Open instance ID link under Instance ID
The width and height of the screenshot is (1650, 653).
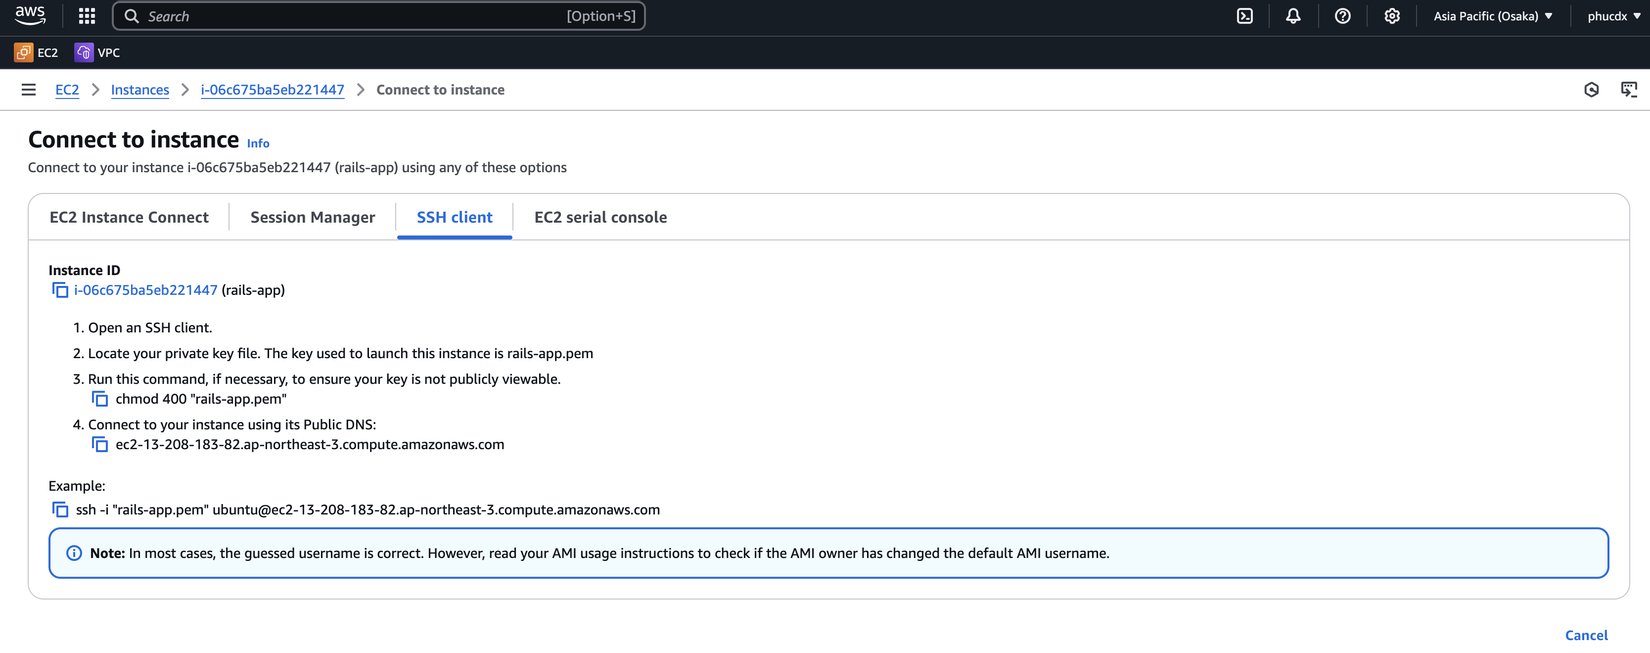pyautogui.click(x=146, y=290)
